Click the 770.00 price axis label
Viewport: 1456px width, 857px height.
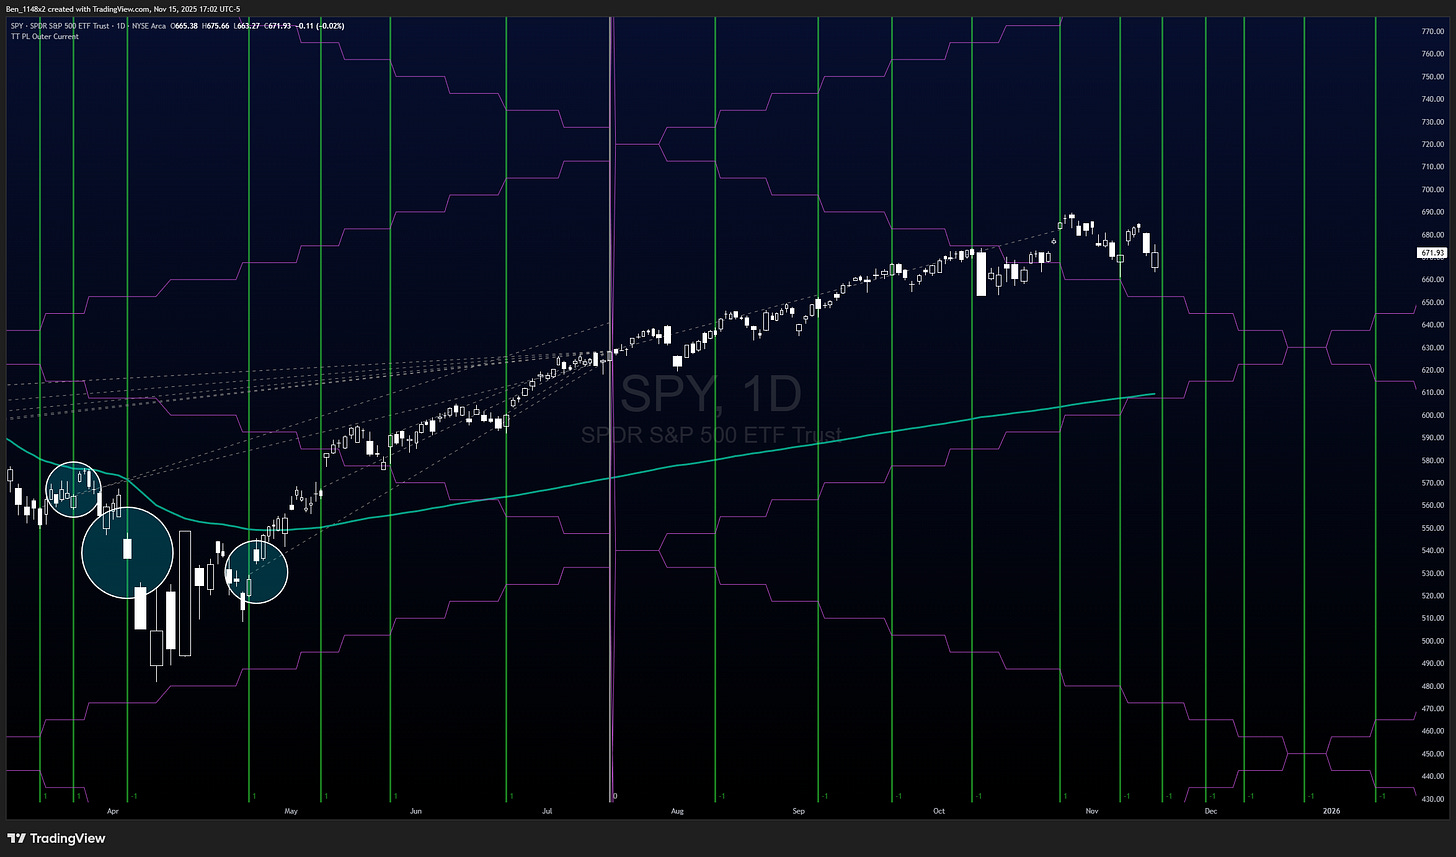pos(1432,32)
